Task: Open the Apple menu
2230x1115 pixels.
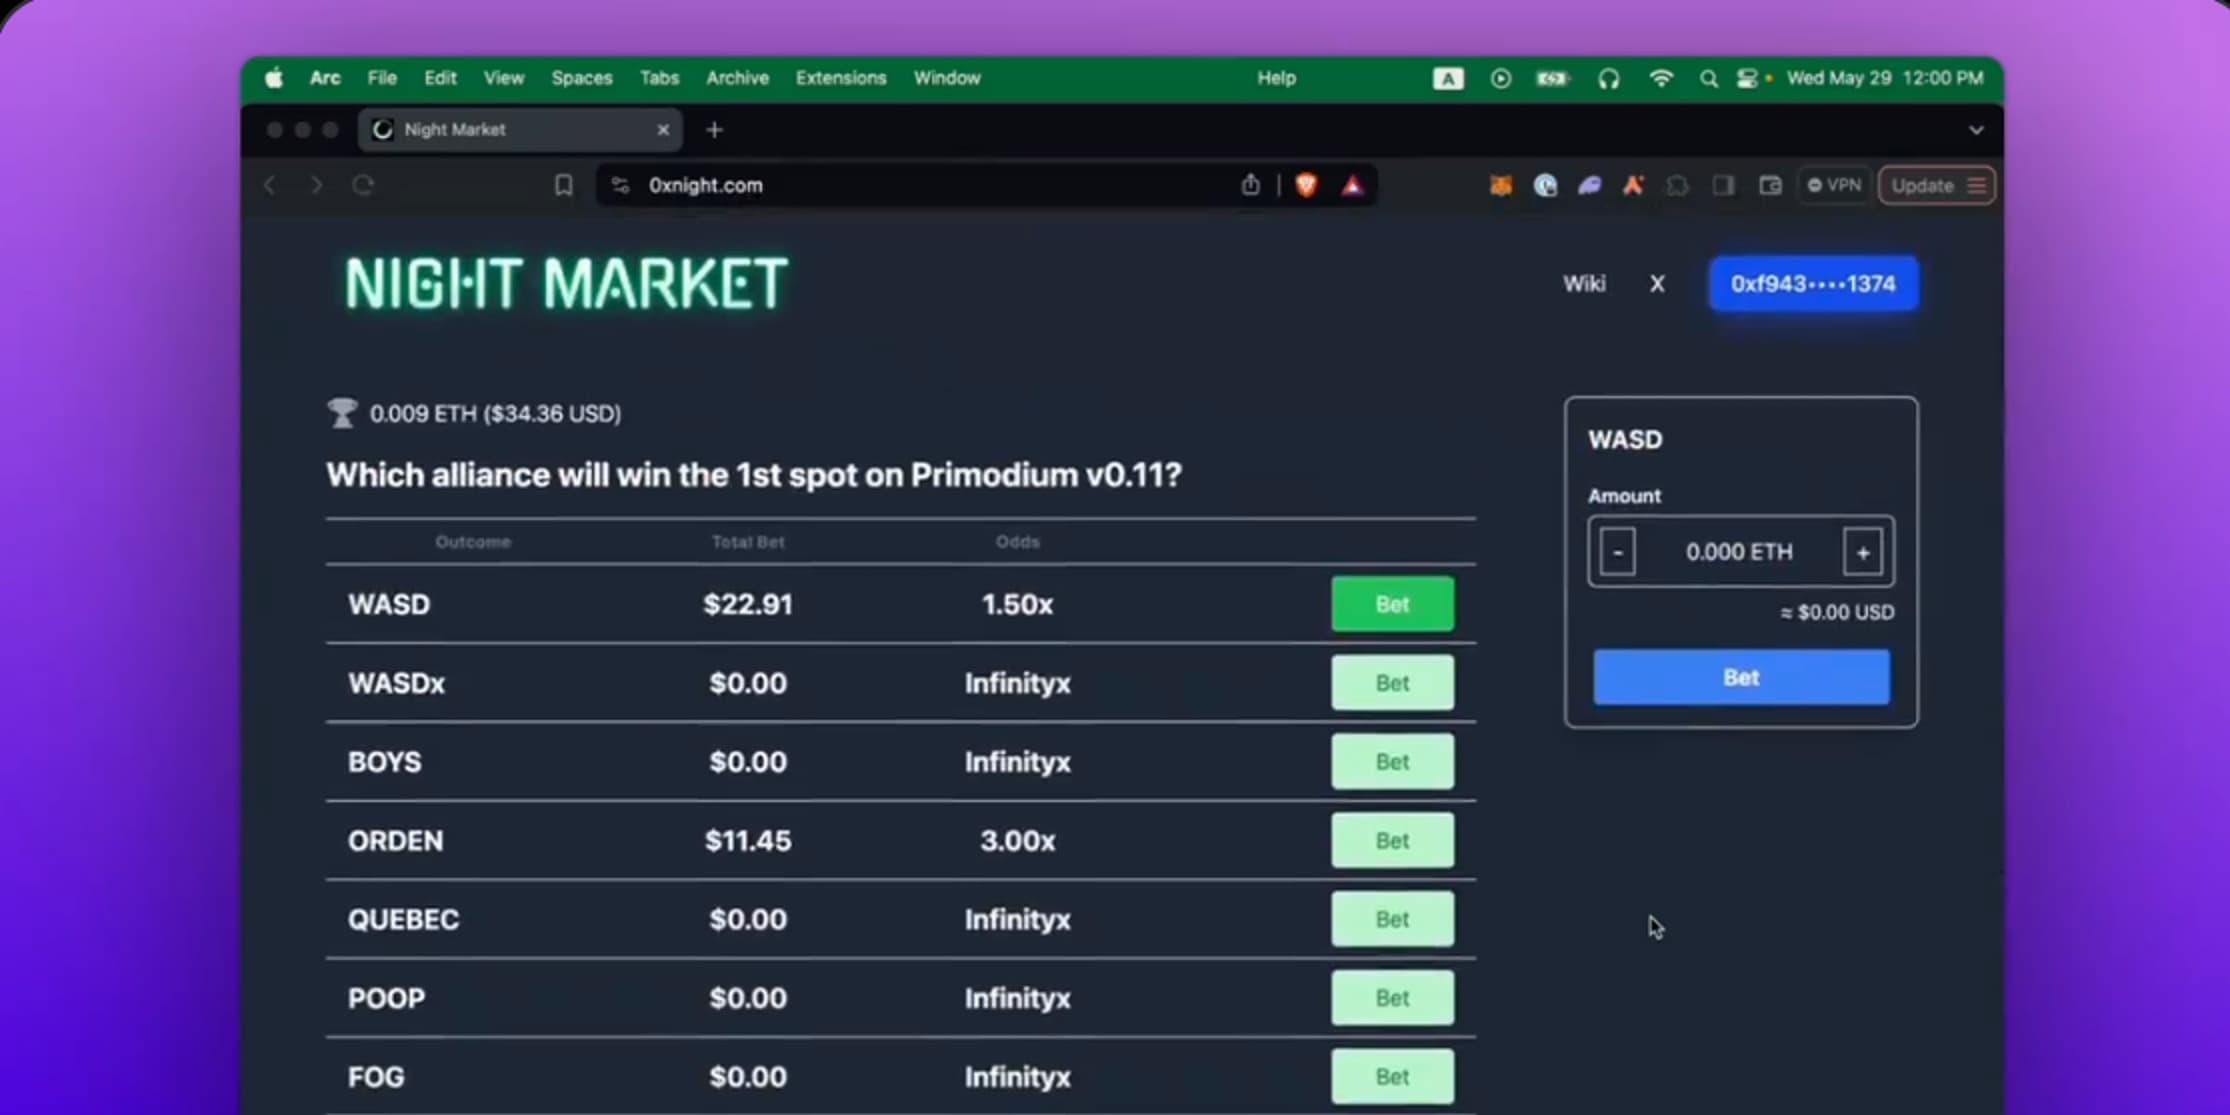Action: [274, 78]
